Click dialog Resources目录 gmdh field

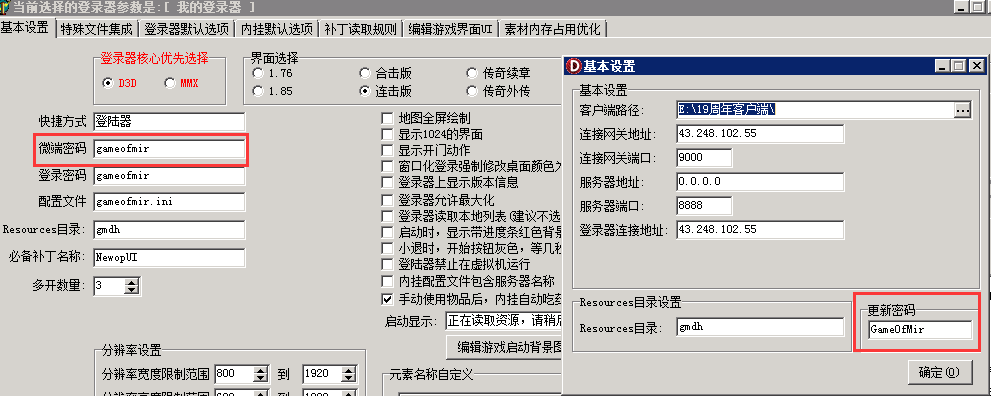(x=760, y=327)
